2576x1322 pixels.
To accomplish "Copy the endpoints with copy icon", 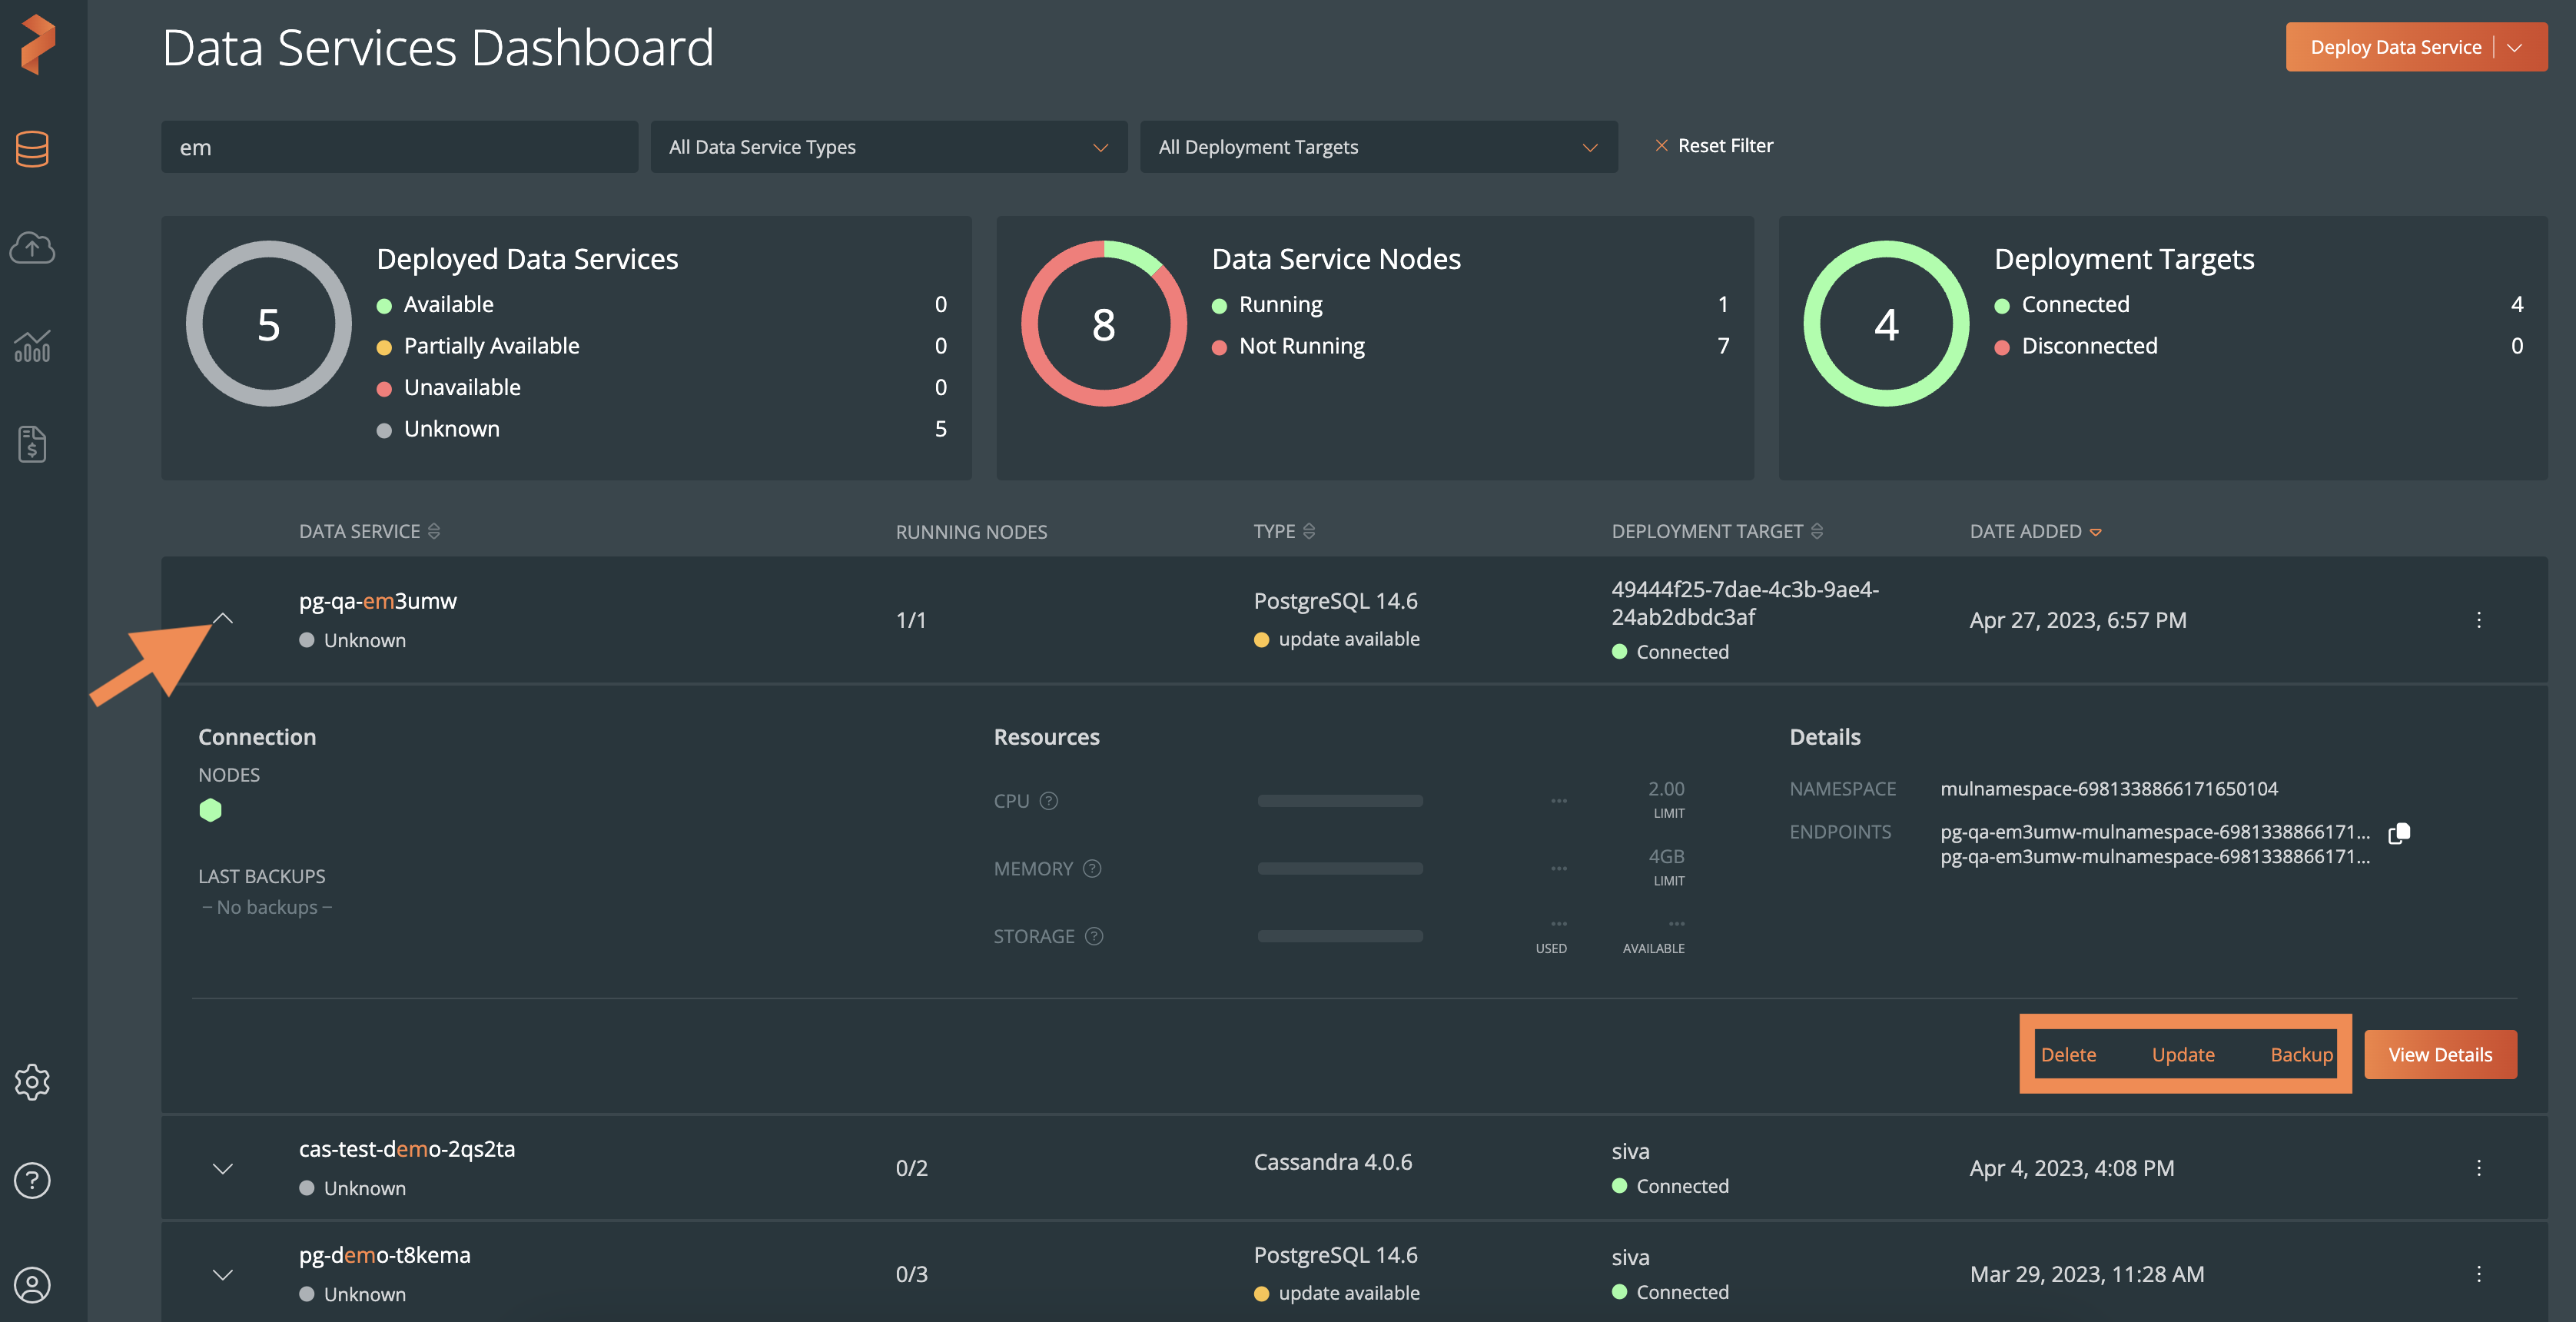I will [x=2399, y=833].
